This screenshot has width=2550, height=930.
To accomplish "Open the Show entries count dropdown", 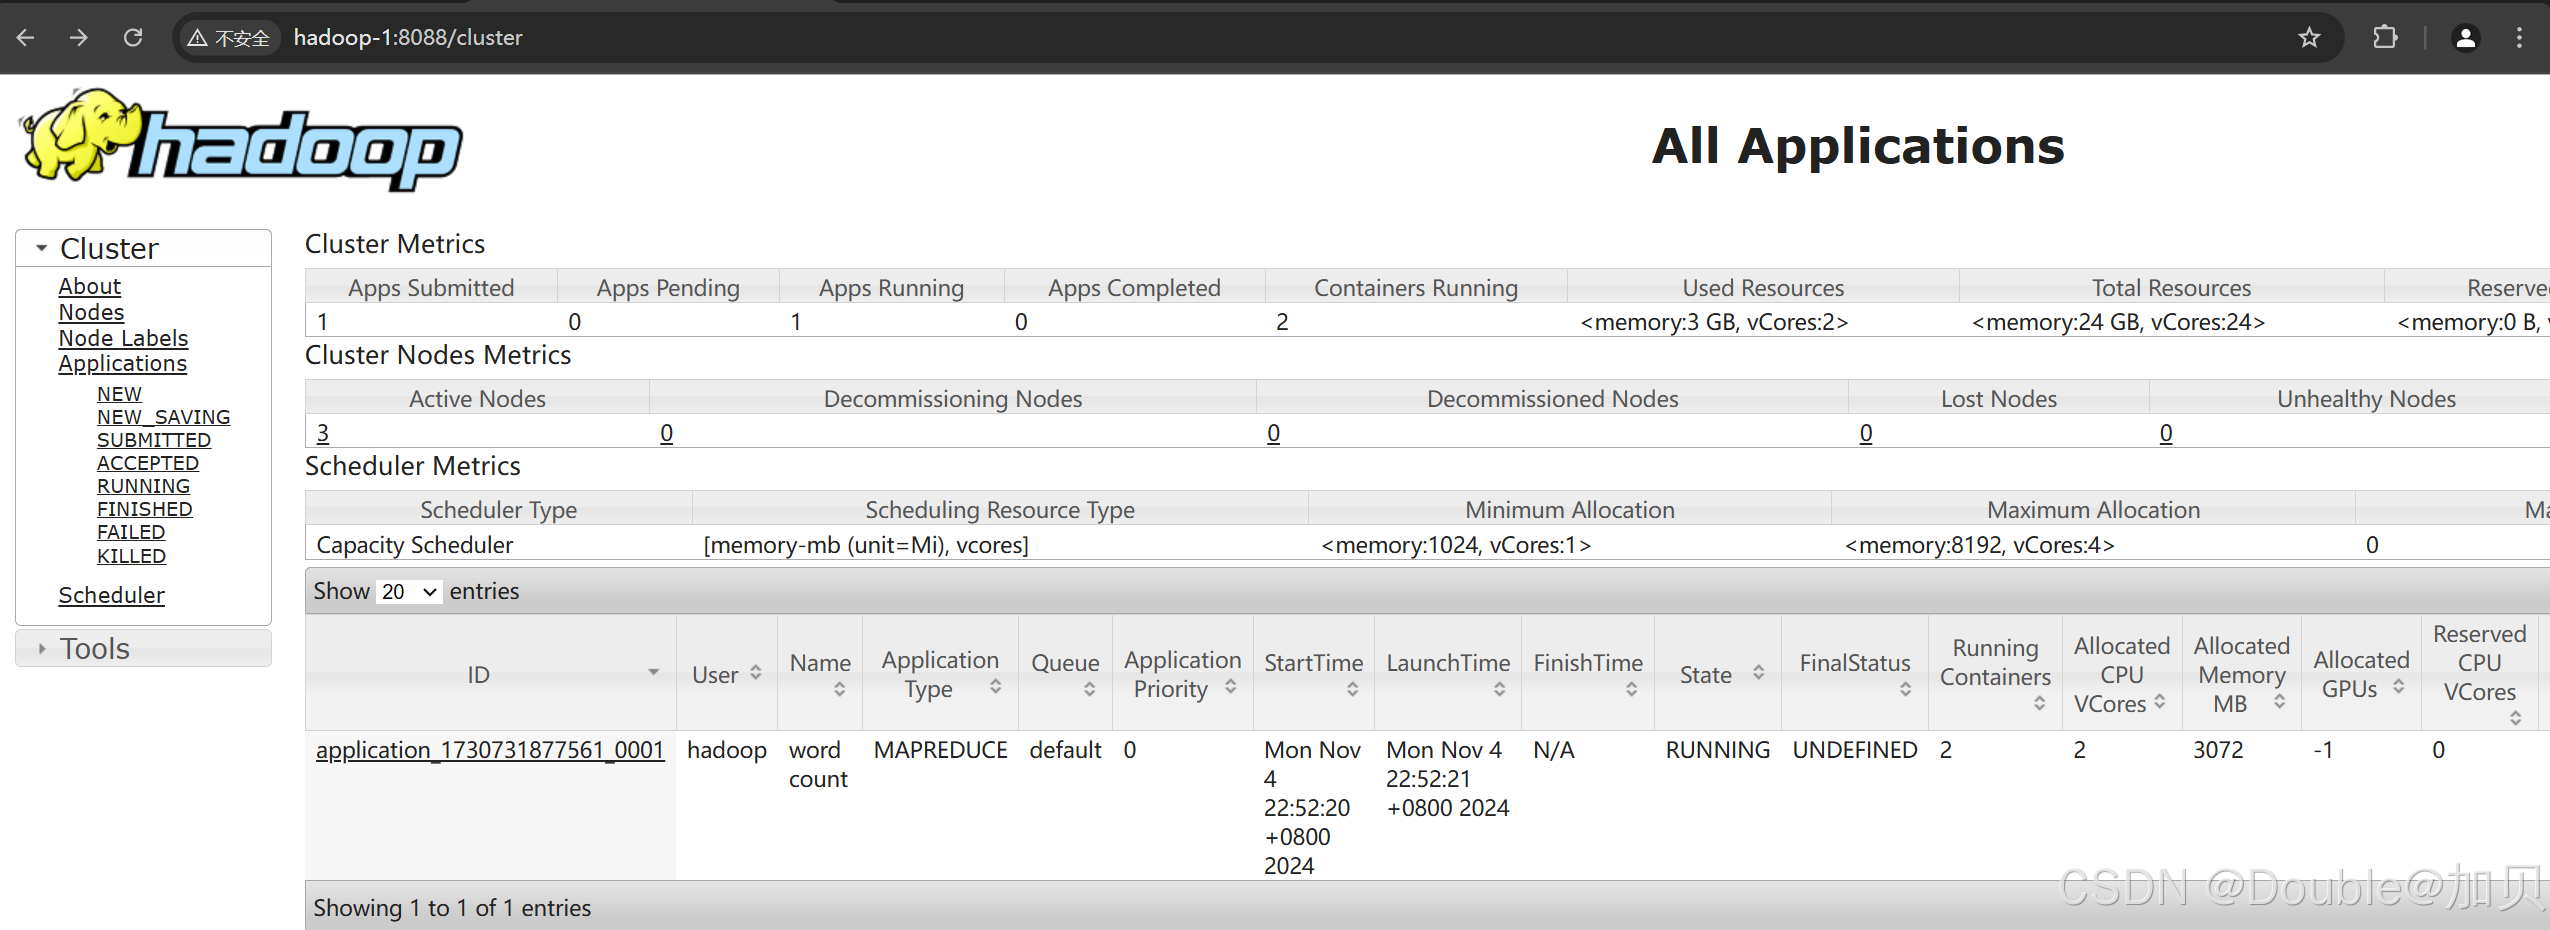I will point(409,592).
